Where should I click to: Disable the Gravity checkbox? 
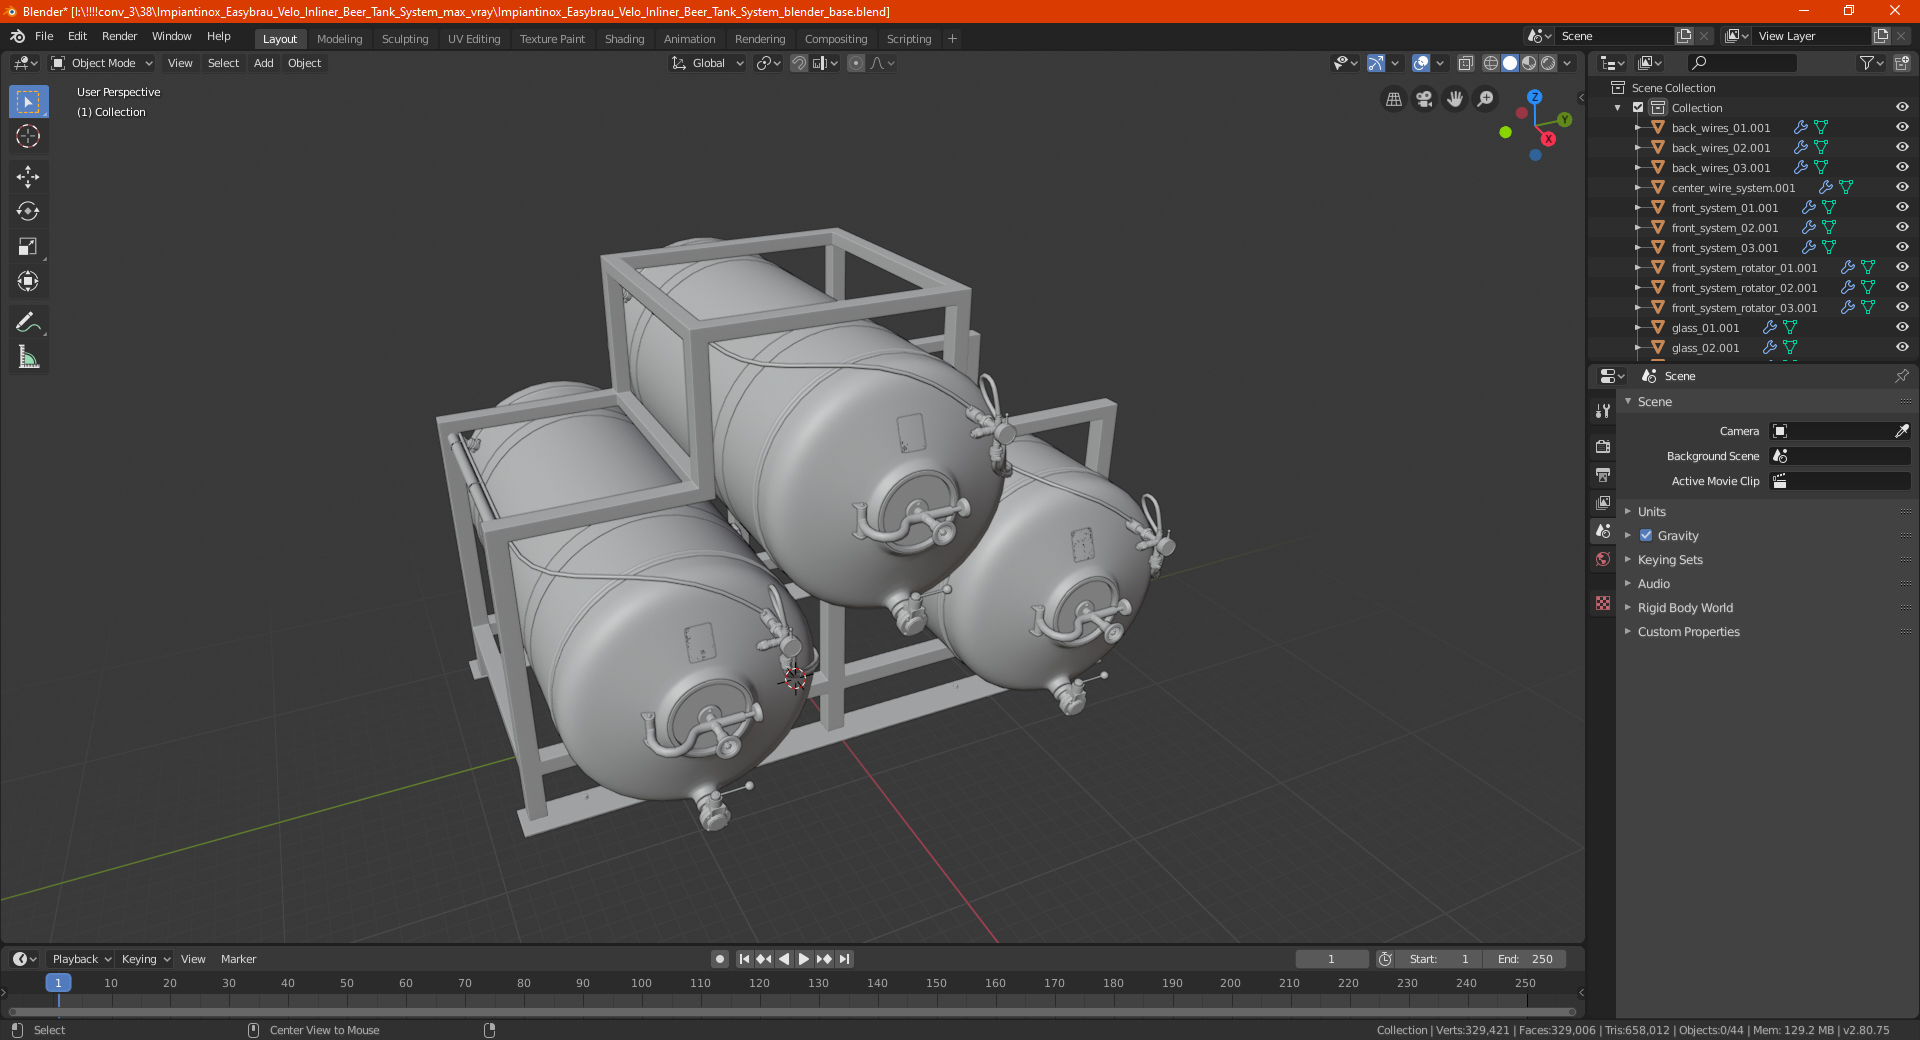tap(1646, 536)
